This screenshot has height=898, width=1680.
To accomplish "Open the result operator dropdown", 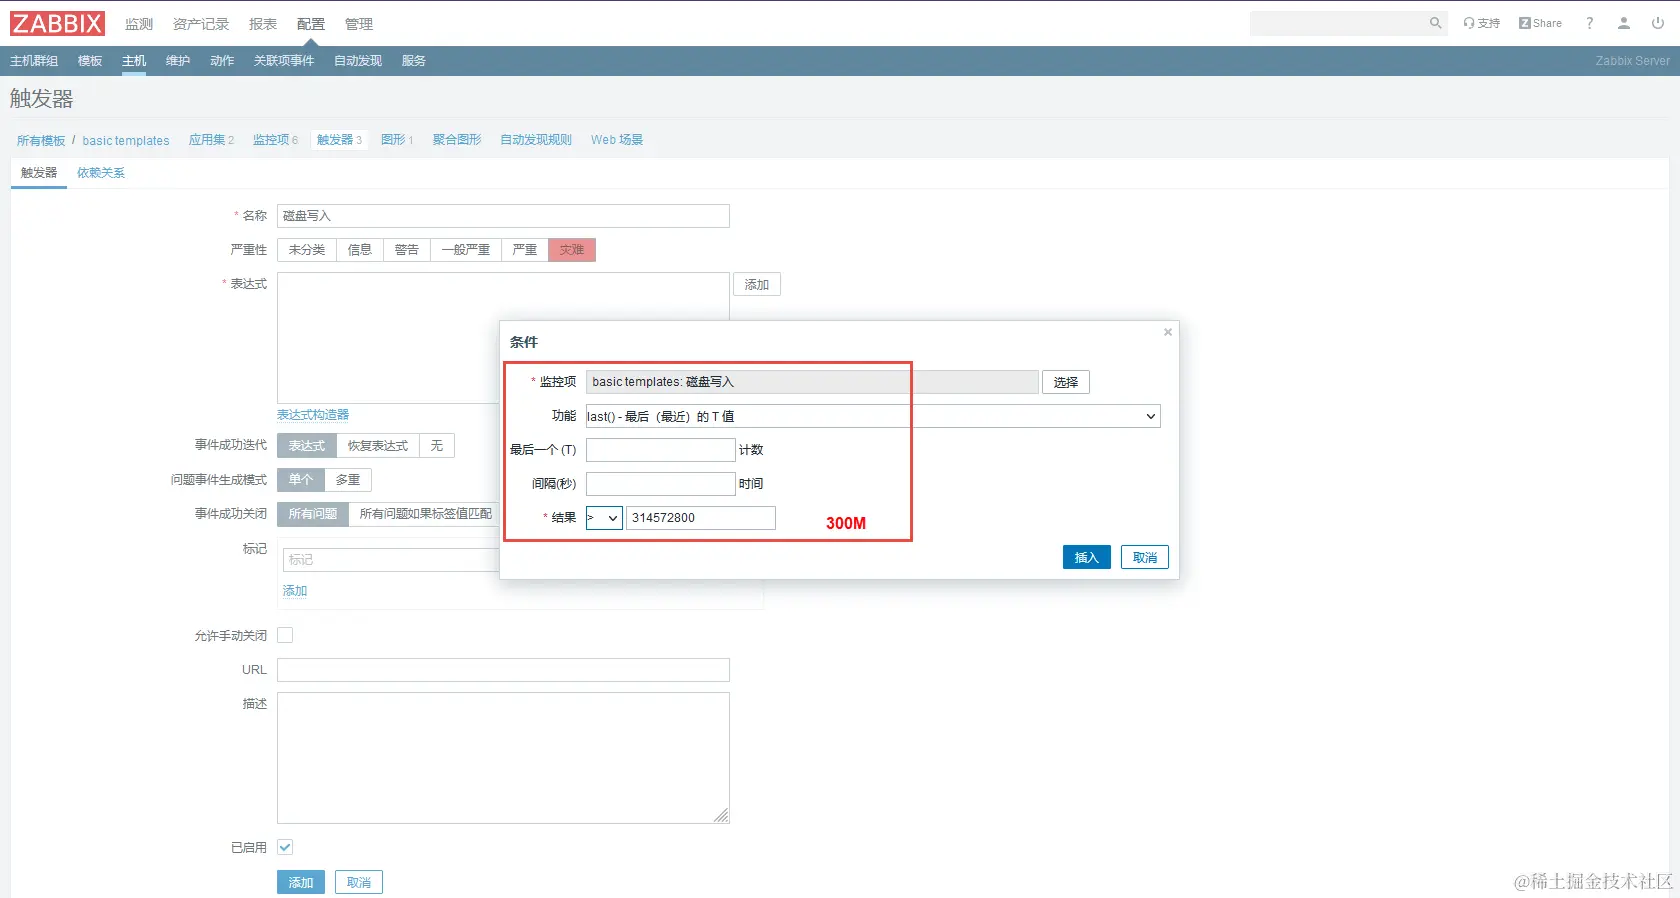I will [x=604, y=518].
